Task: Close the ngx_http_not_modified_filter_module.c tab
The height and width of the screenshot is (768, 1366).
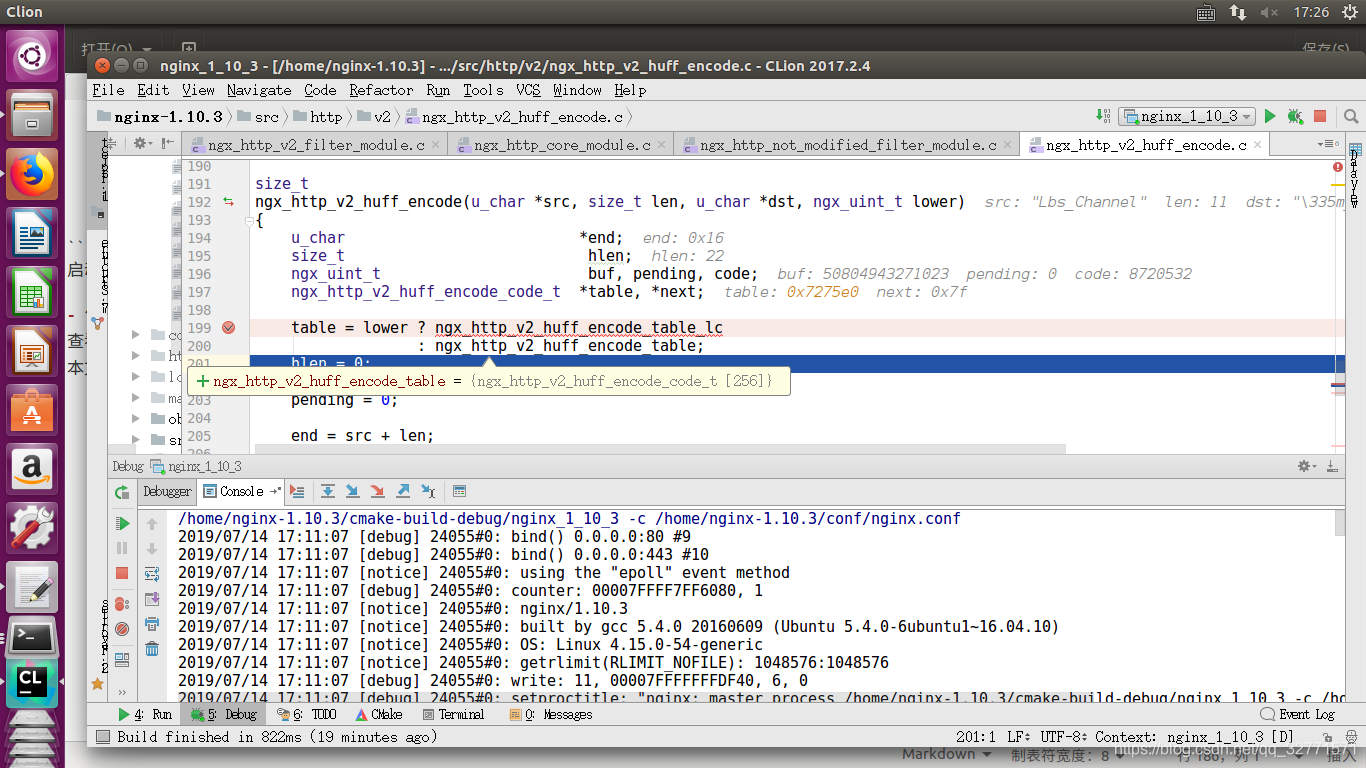Action: (1006, 145)
